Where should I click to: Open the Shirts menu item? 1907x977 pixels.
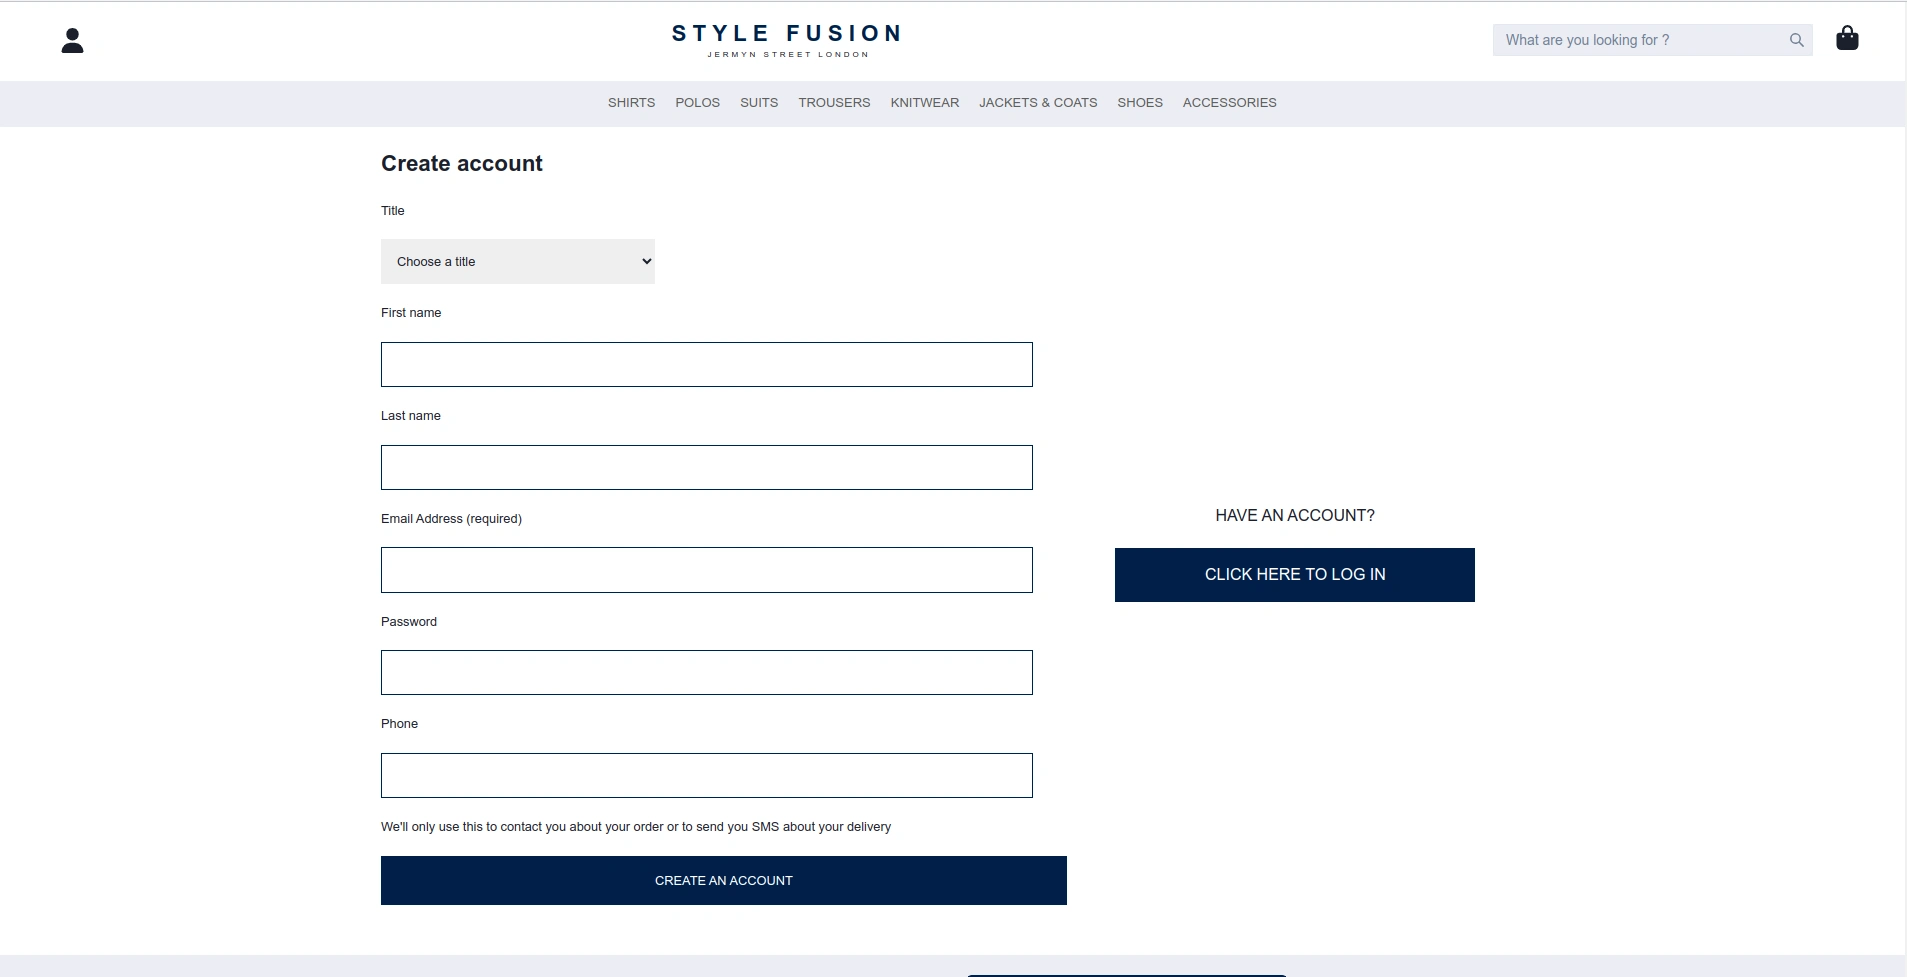[631, 103]
